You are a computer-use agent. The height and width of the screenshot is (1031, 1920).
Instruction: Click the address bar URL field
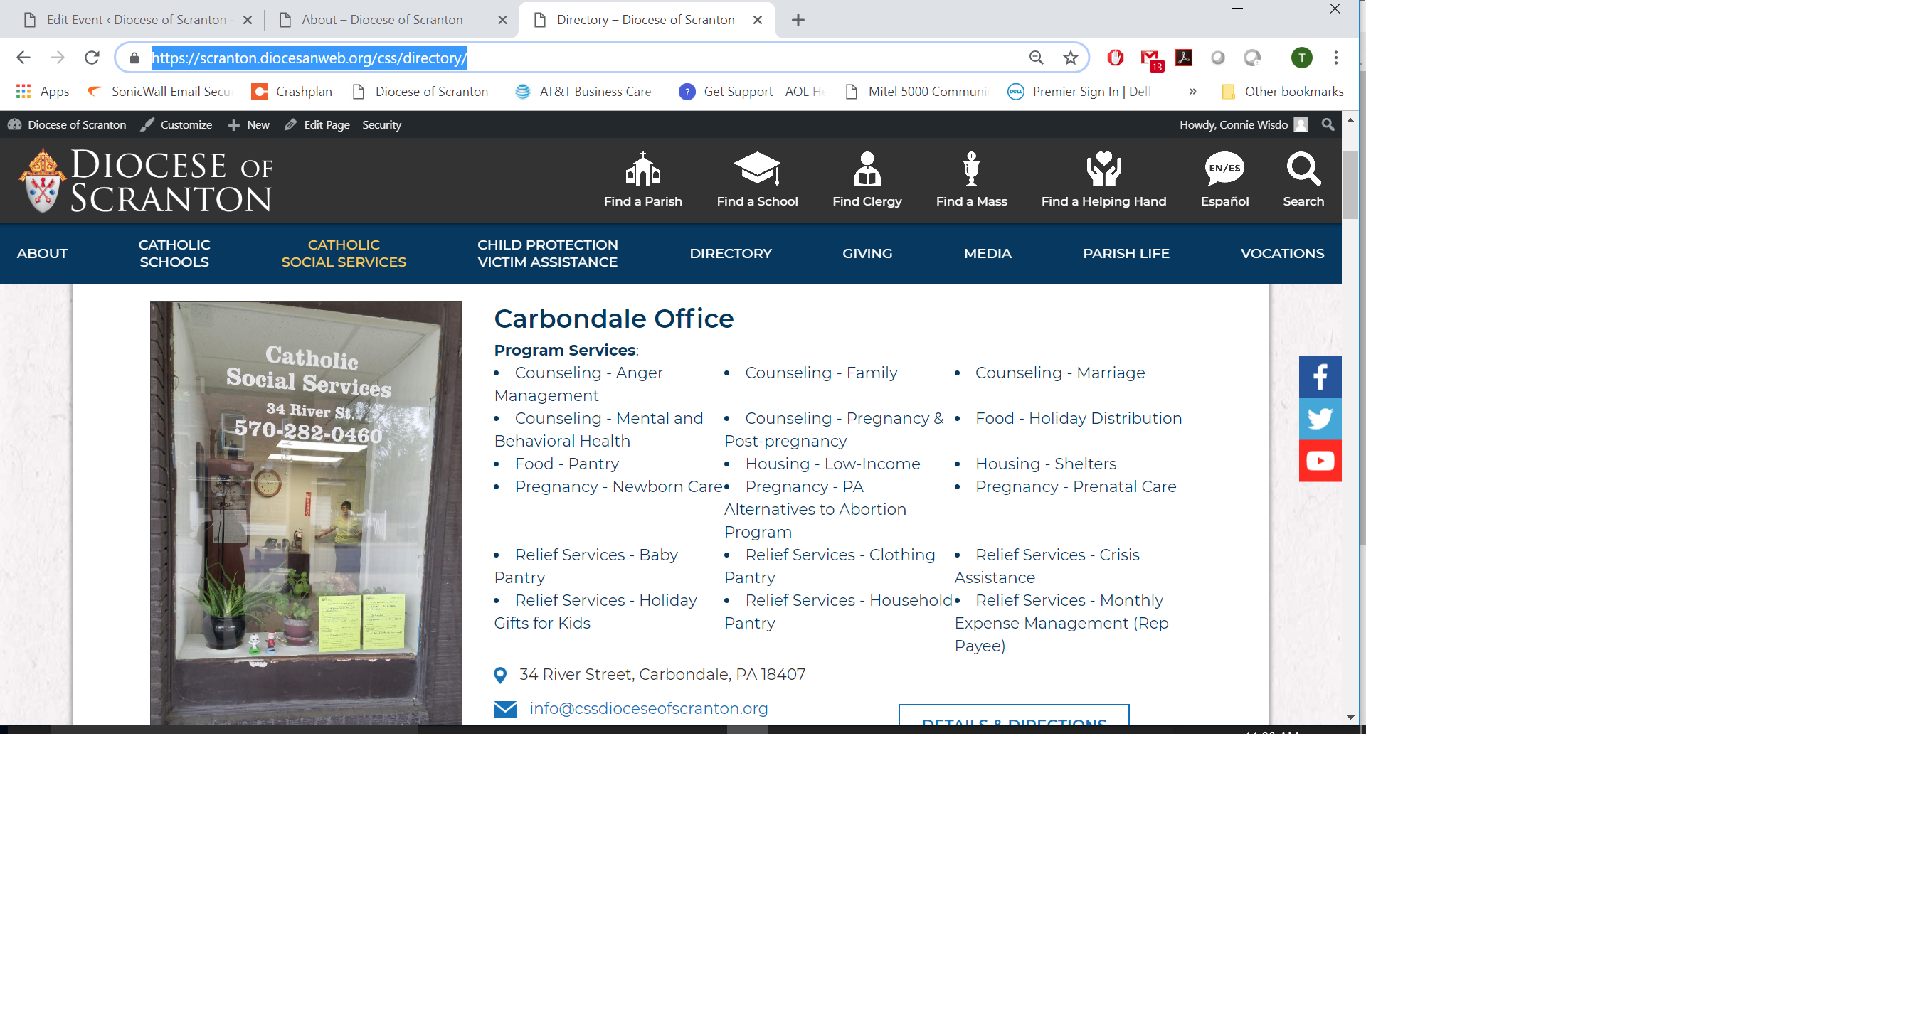(580, 58)
